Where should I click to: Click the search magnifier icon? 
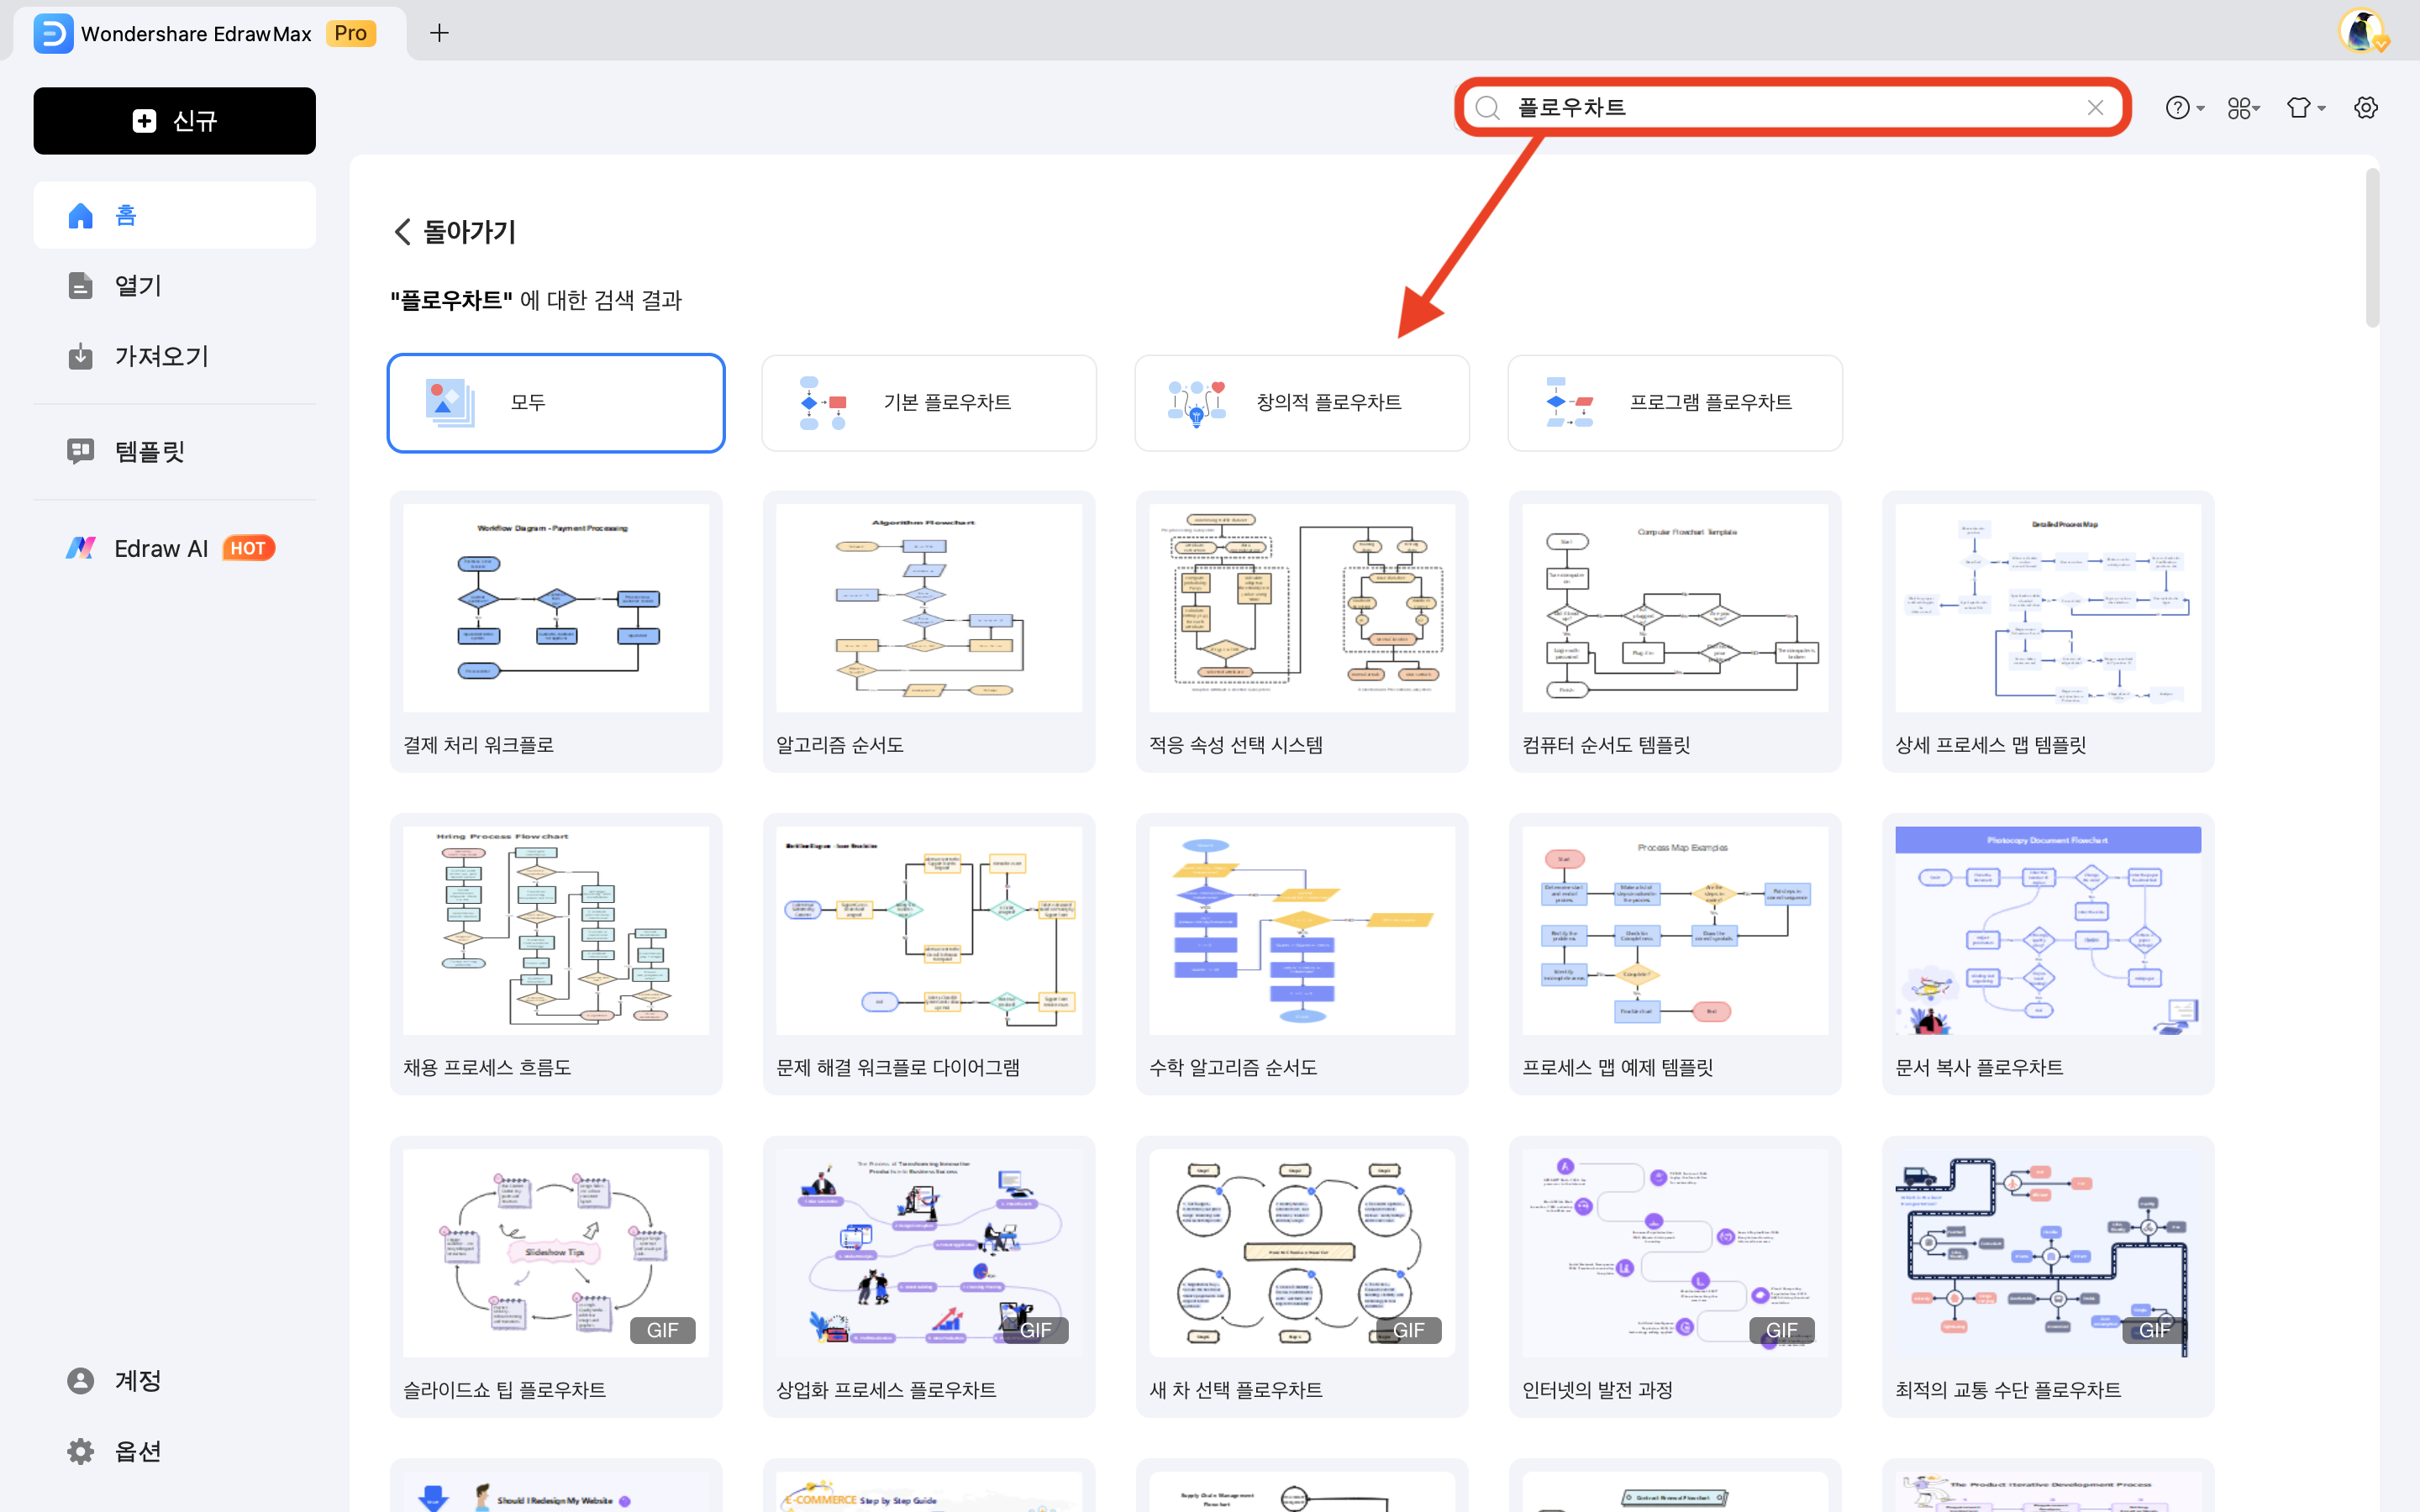(x=1487, y=108)
